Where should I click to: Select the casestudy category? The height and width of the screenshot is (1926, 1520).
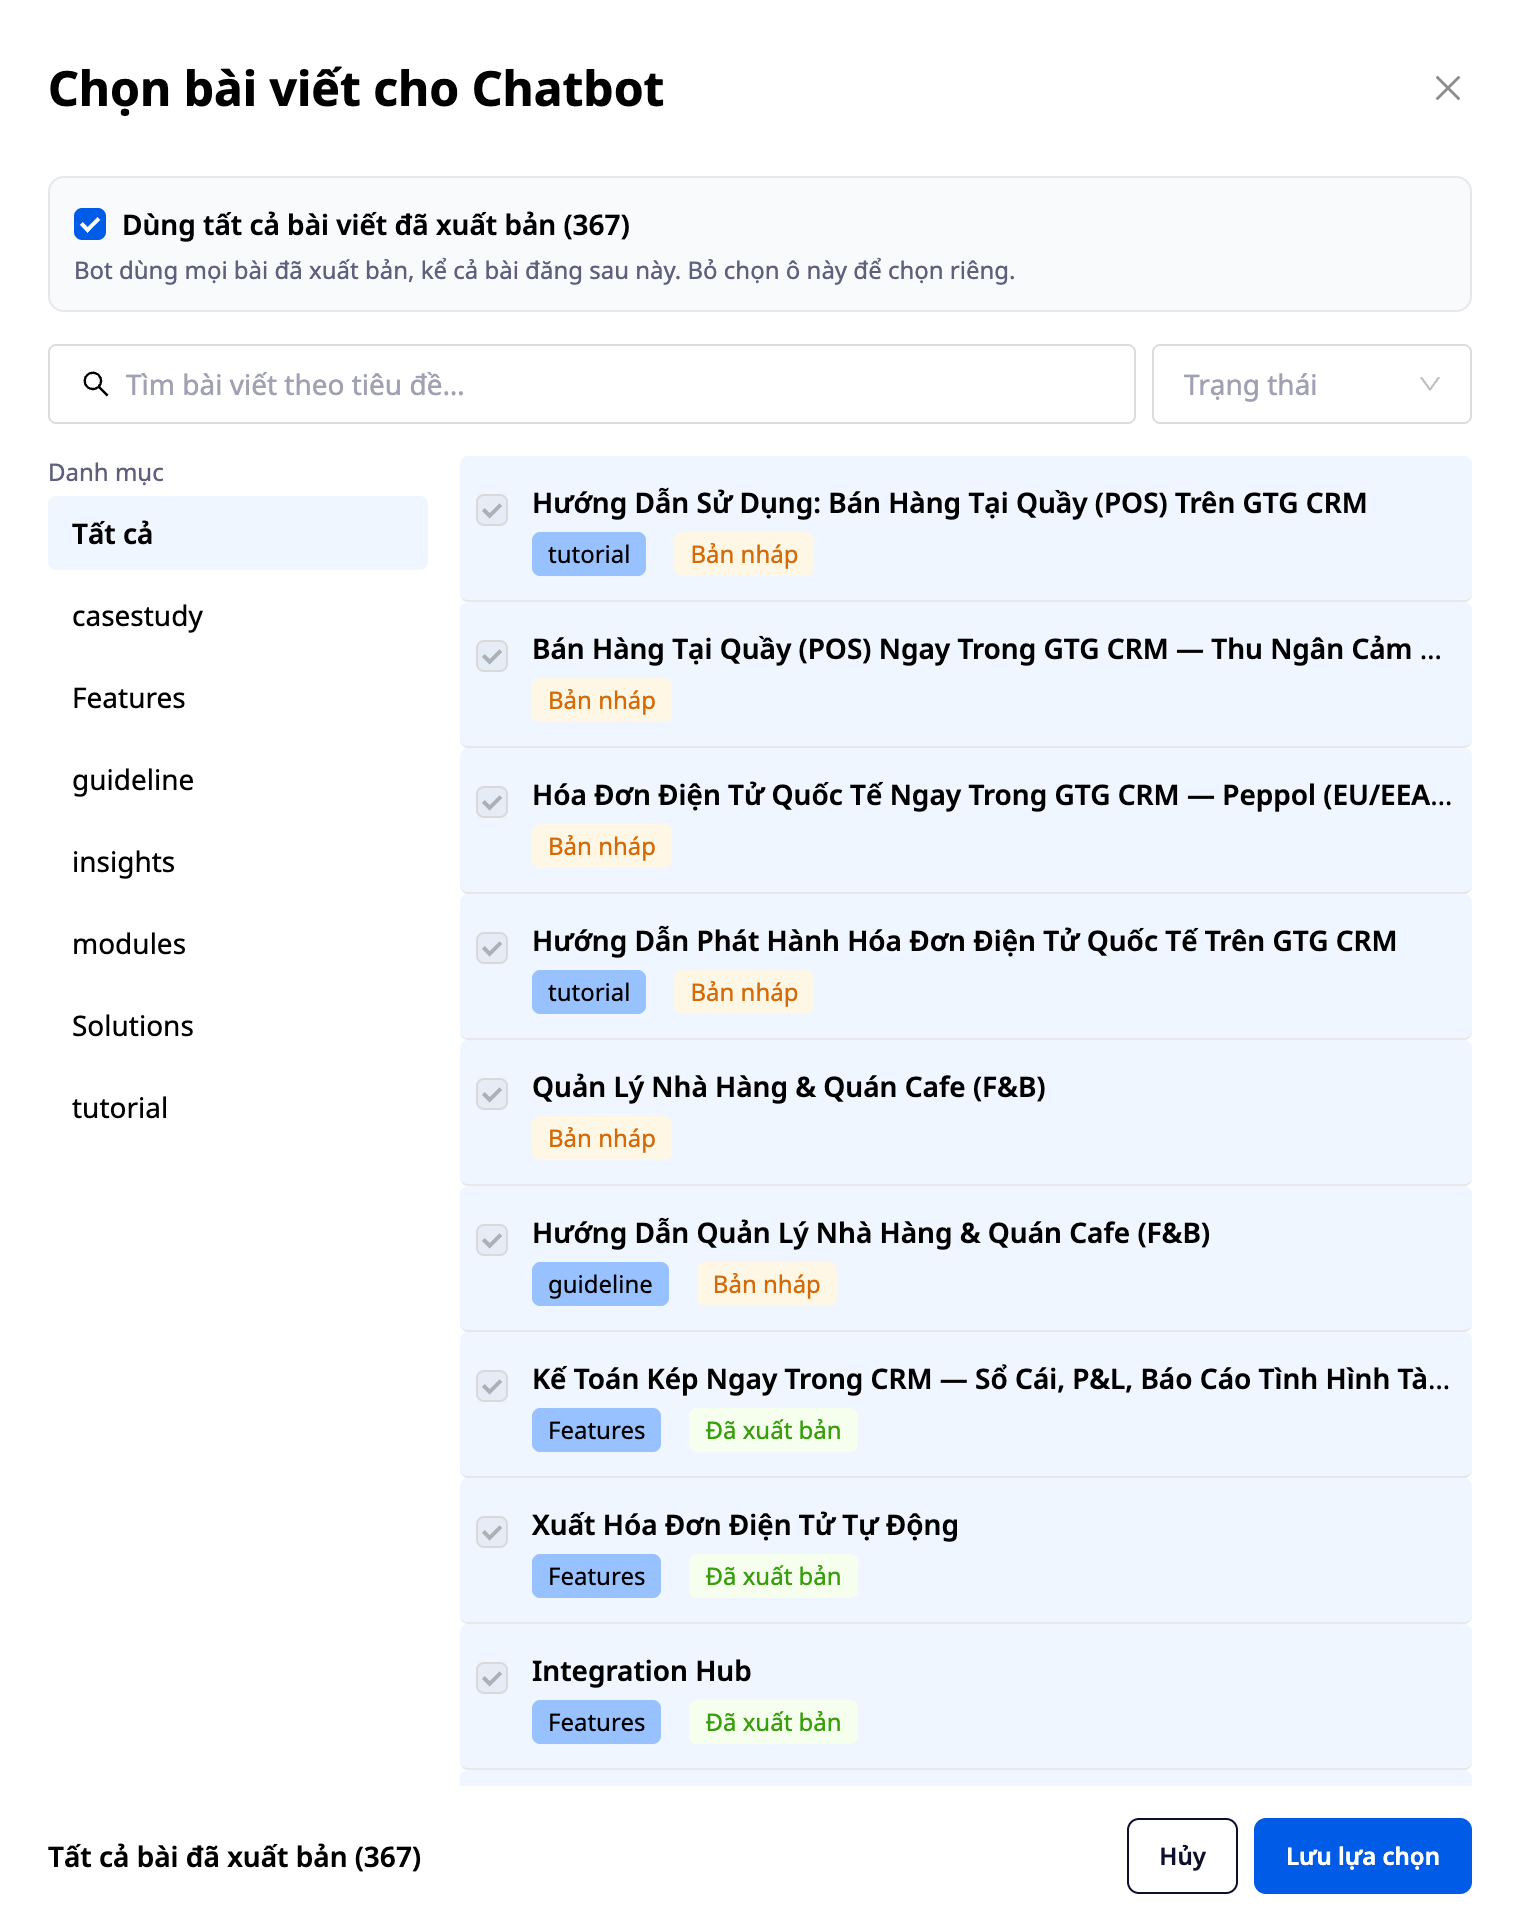tap(238, 616)
